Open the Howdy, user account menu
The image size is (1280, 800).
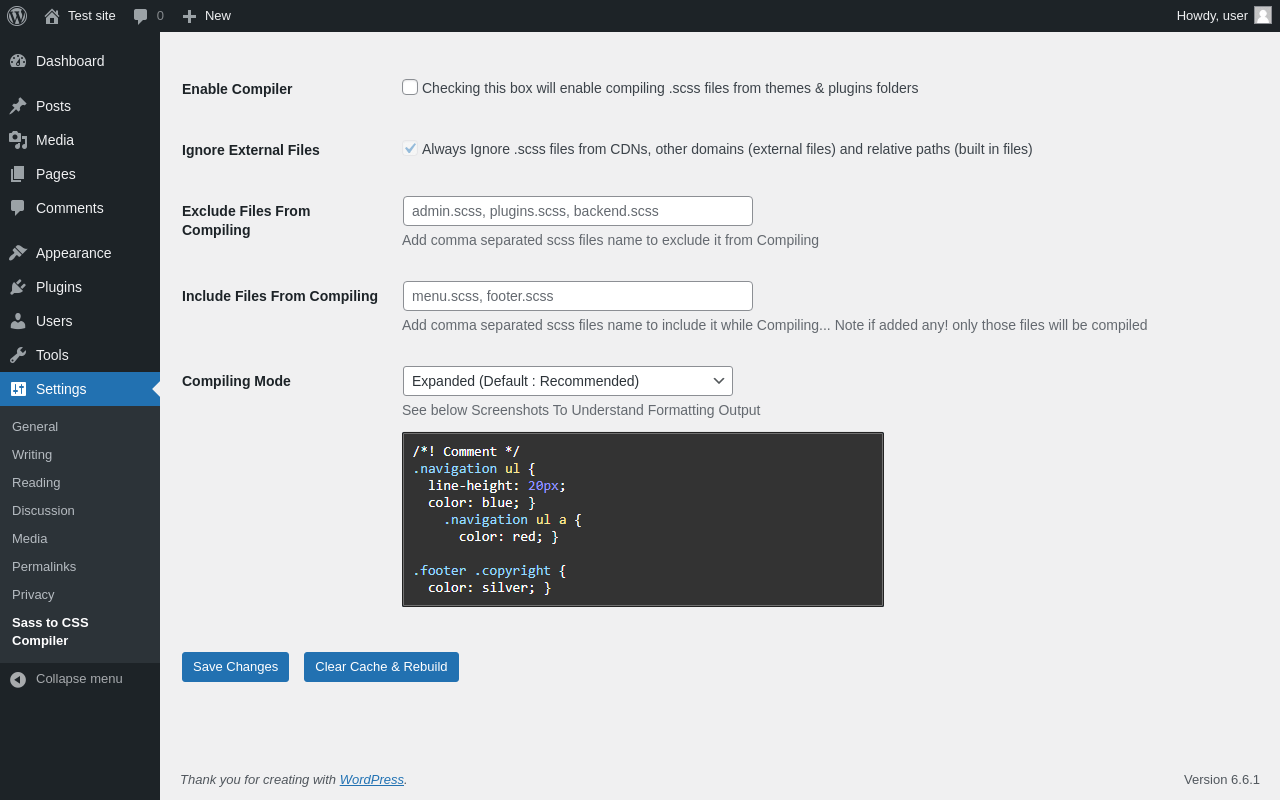[1224, 16]
